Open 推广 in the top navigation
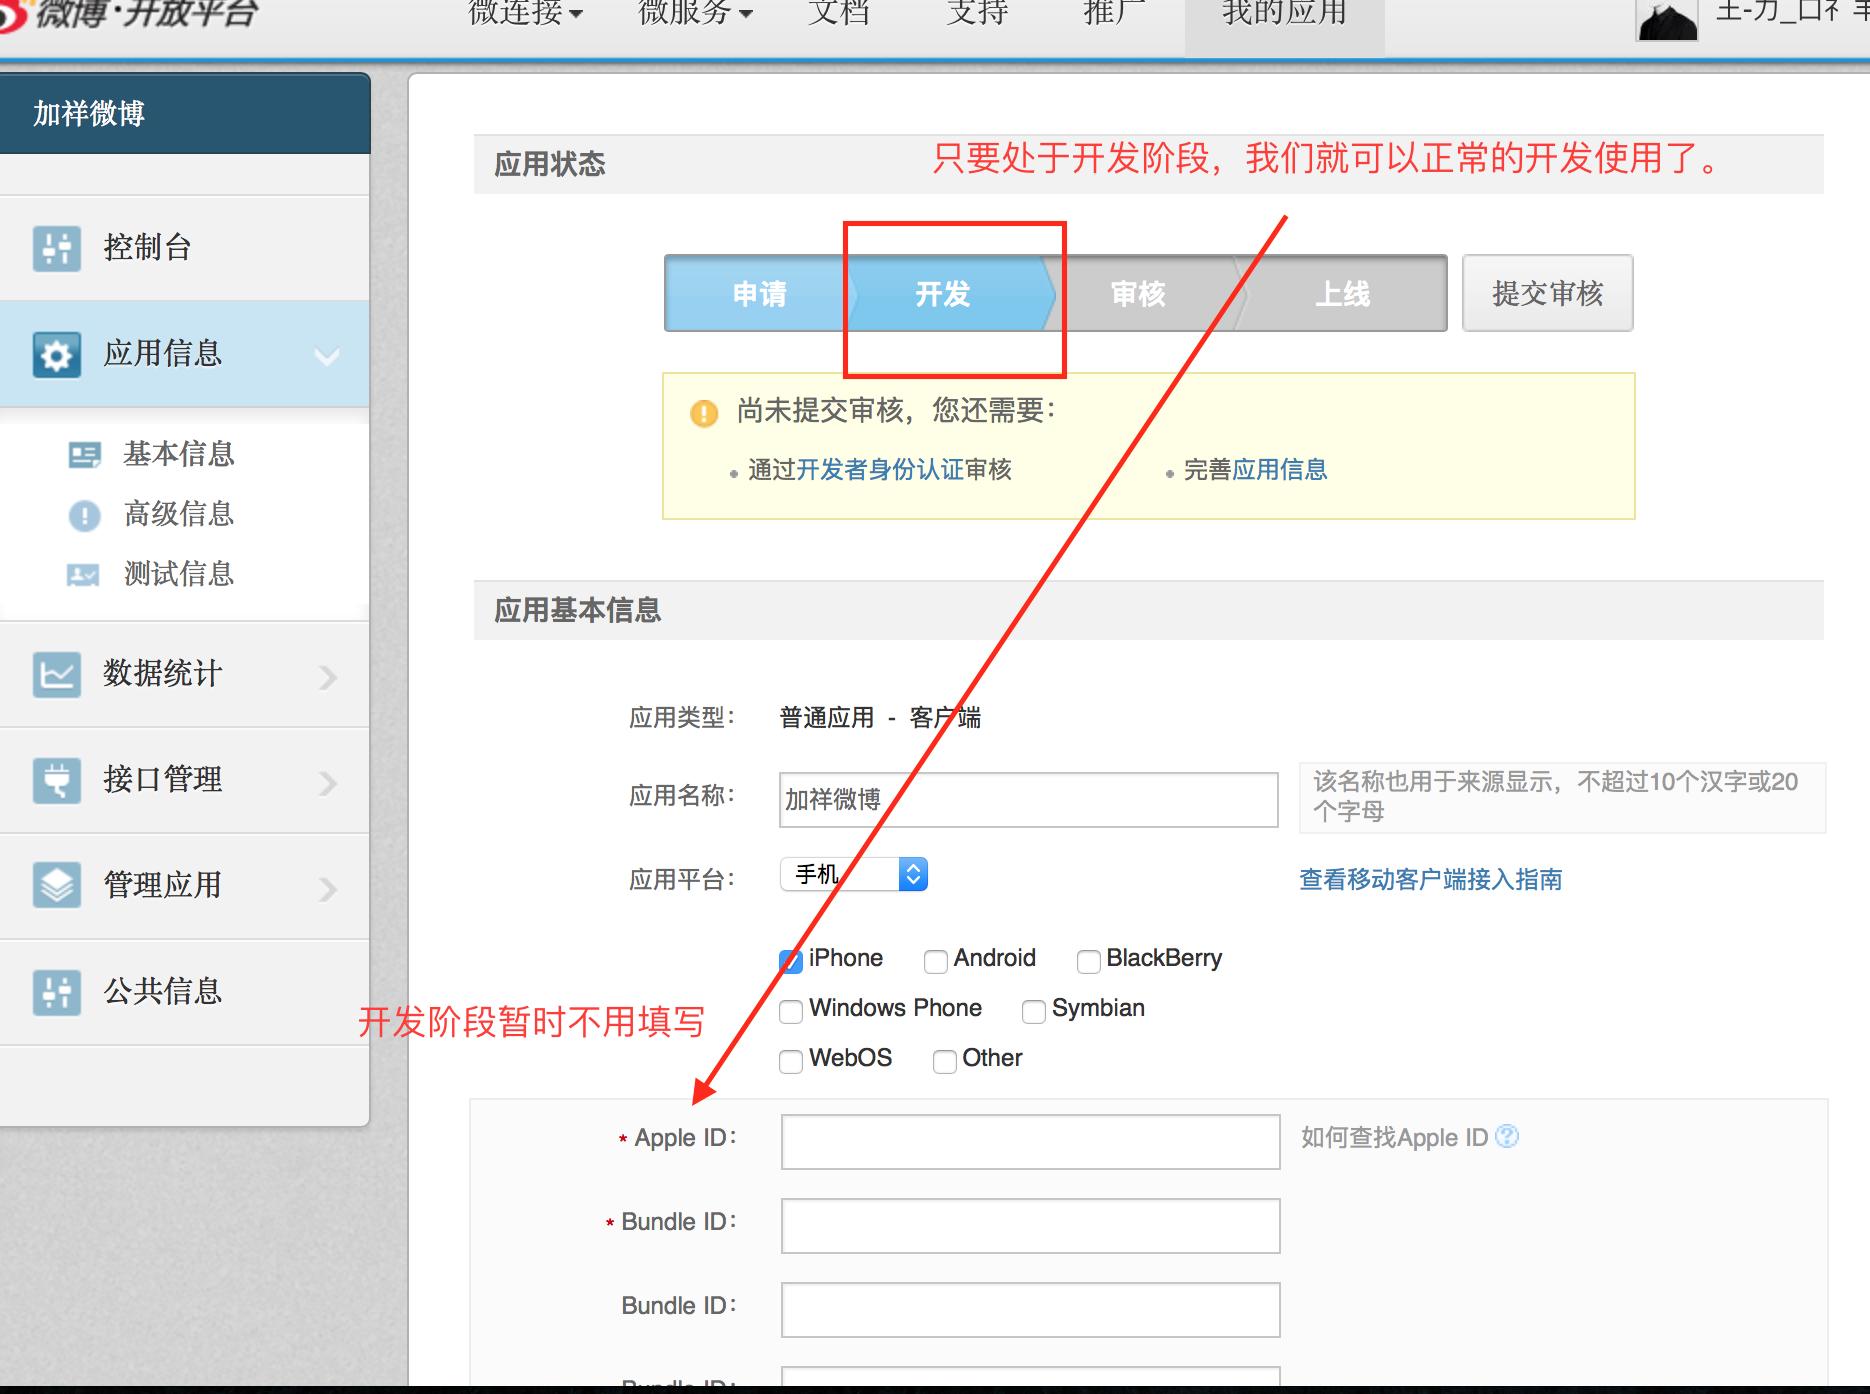The width and height of the screenshot is (1870, 1394). tap(1115, 12)
